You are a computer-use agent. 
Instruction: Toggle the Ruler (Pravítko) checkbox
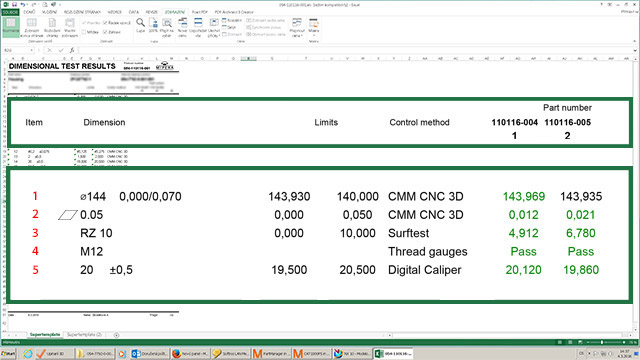pyautogui.click(x=91, y=23)
